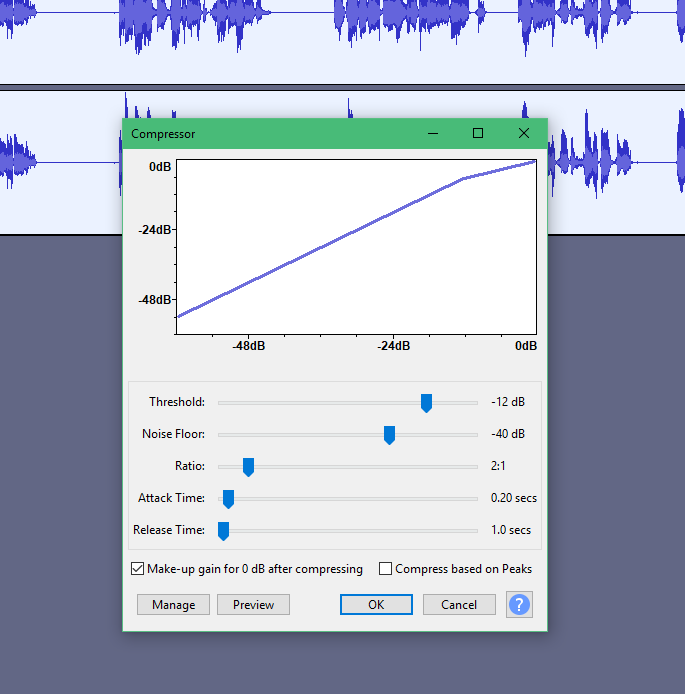Image resolution: width=685 pixels, height=694 pixels.
Task: Click the upper audio track waveform
Action: [x=342, y=42]
